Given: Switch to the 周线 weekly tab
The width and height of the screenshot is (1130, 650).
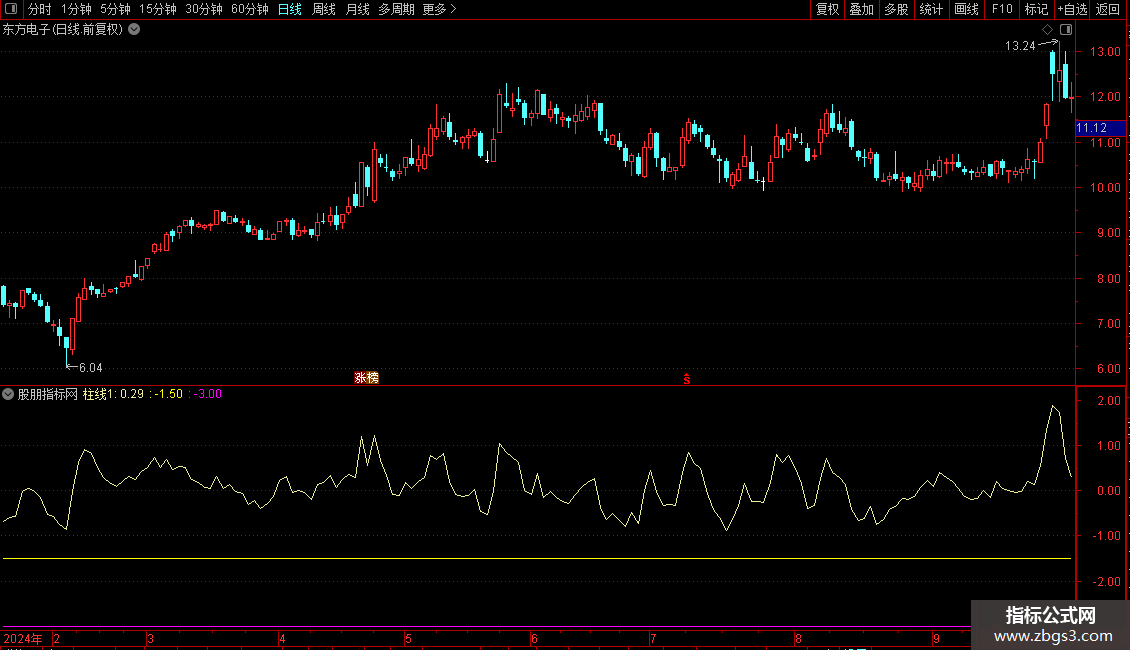Looking at the screenshot, I should [324, 9].
